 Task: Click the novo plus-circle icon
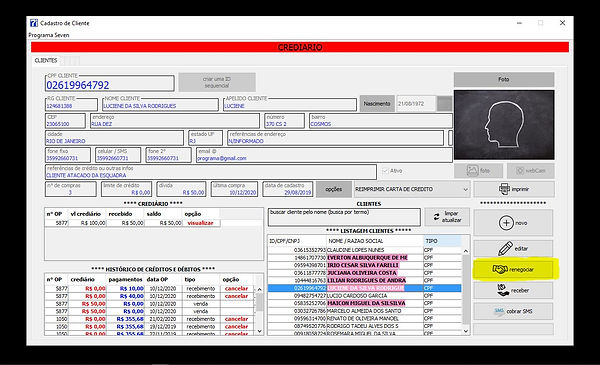506,223
